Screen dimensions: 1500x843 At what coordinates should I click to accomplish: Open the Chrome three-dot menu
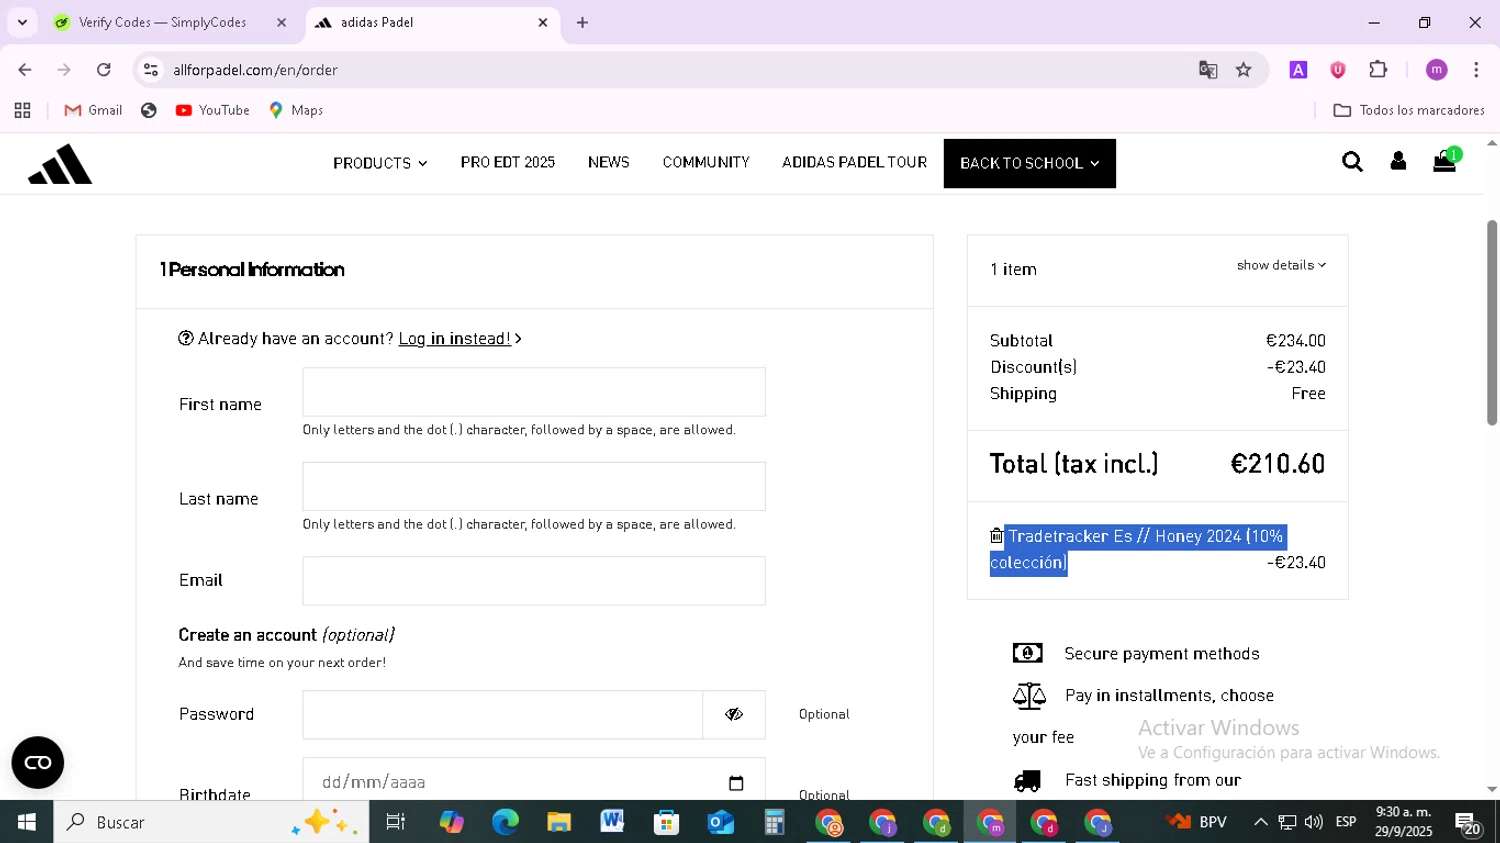point(1476,70)
